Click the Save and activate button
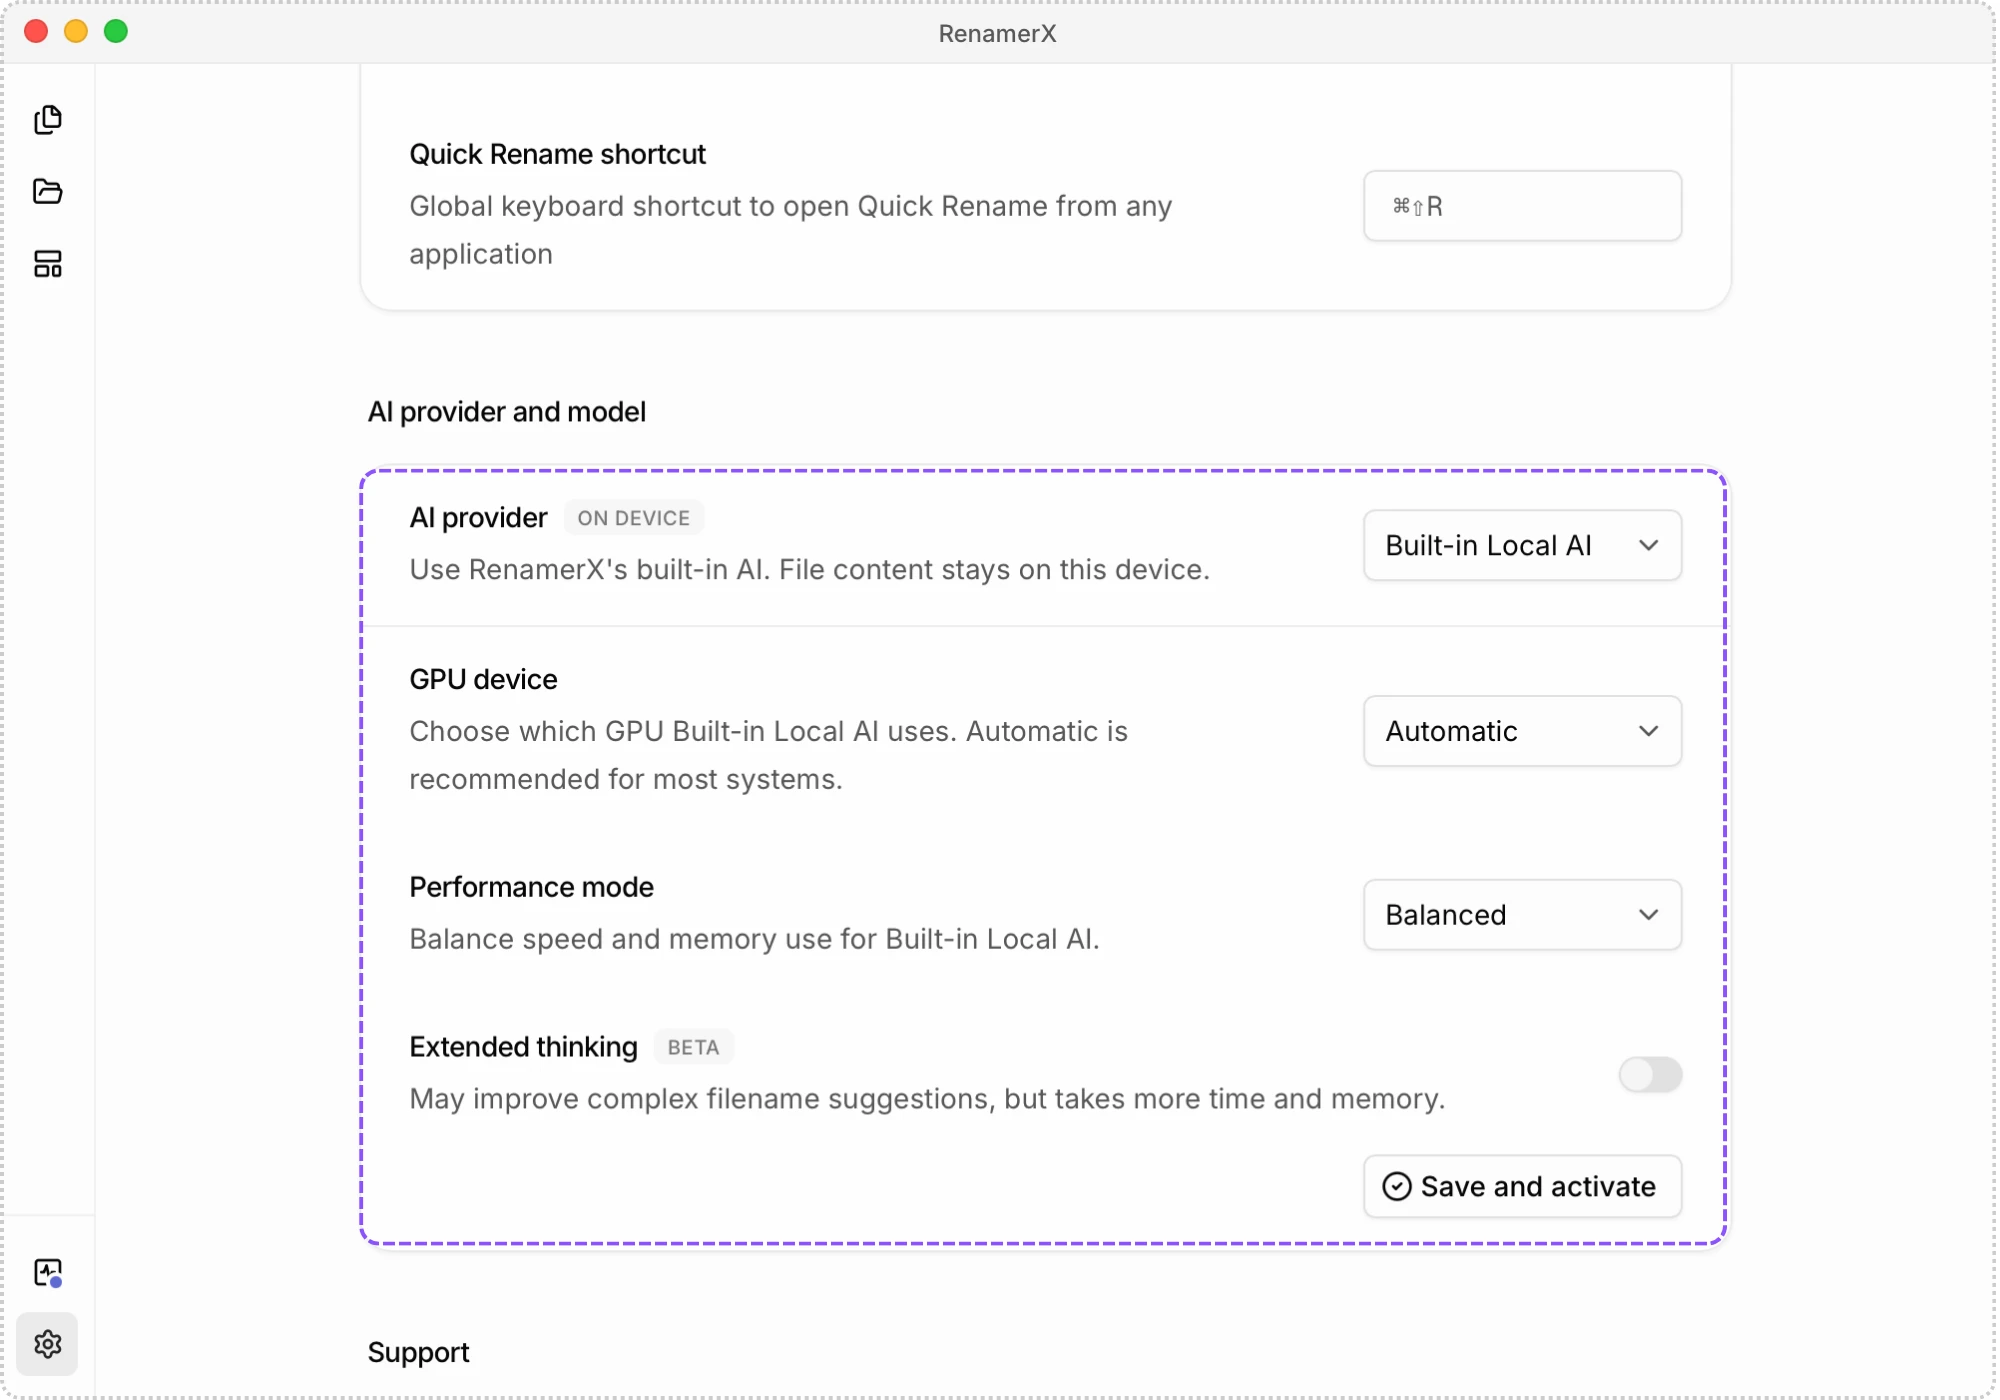The height and width of the screenshot is (1400, 2000). [1522, 1186]
